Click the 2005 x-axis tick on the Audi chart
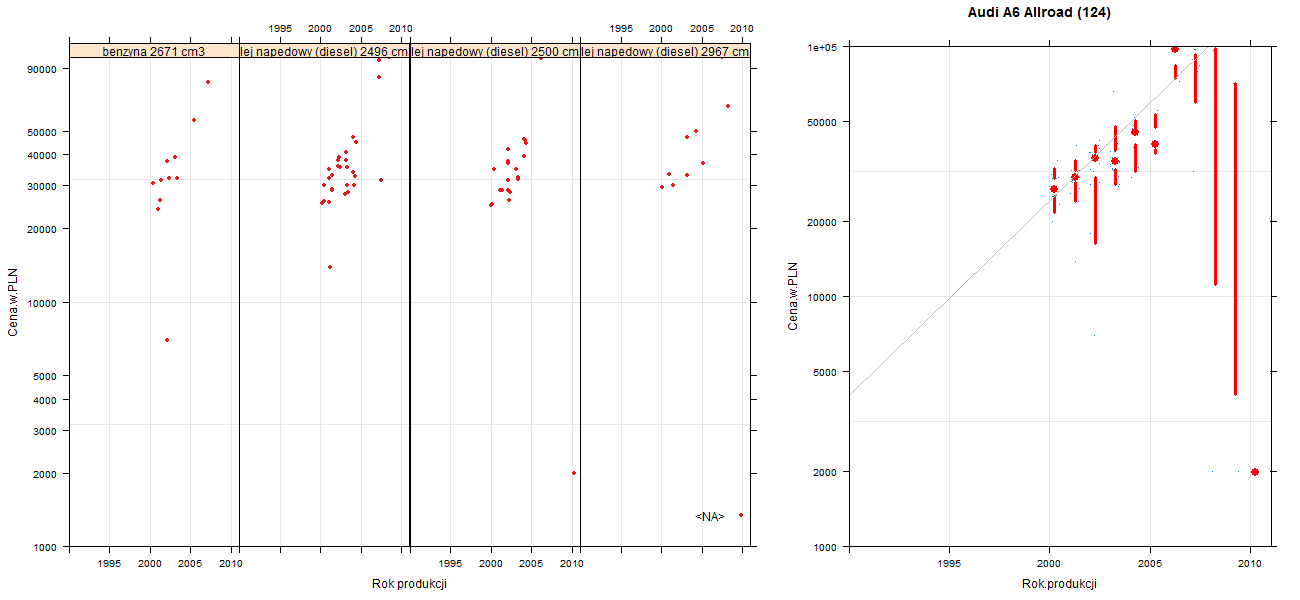The height and width of the screenshot is (600, 1300). coord(1150,564)
